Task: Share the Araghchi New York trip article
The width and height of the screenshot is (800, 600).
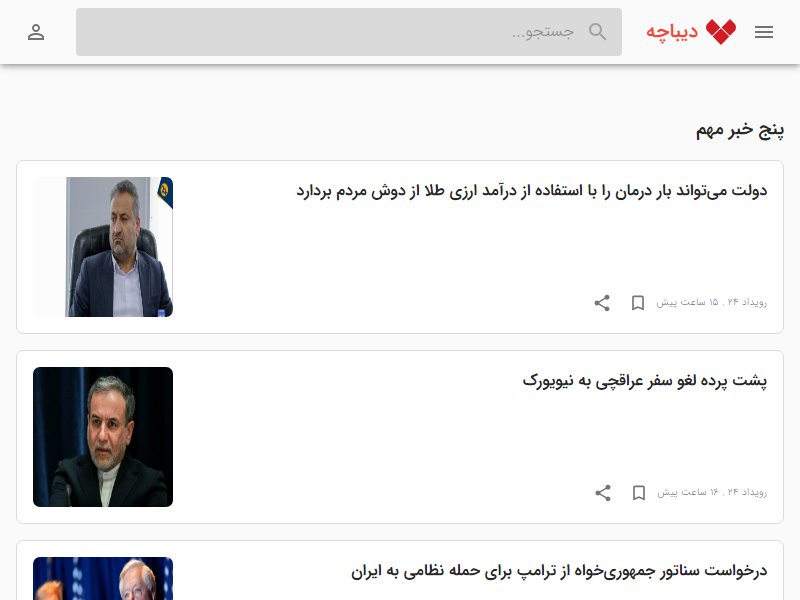Action: [x=603, y=492]
